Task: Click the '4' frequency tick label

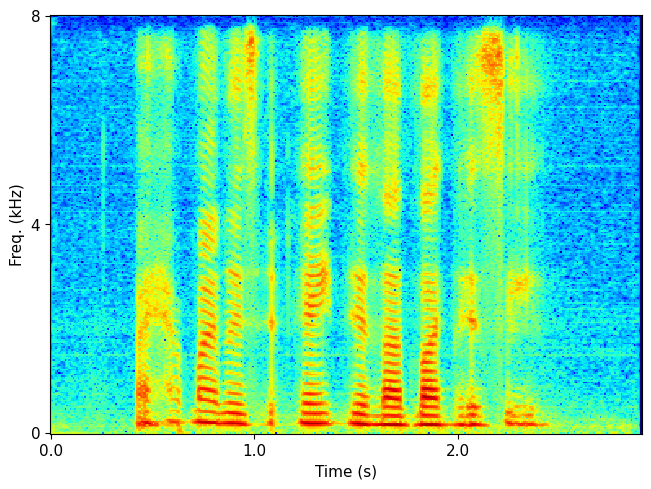Action: [36, 225]
